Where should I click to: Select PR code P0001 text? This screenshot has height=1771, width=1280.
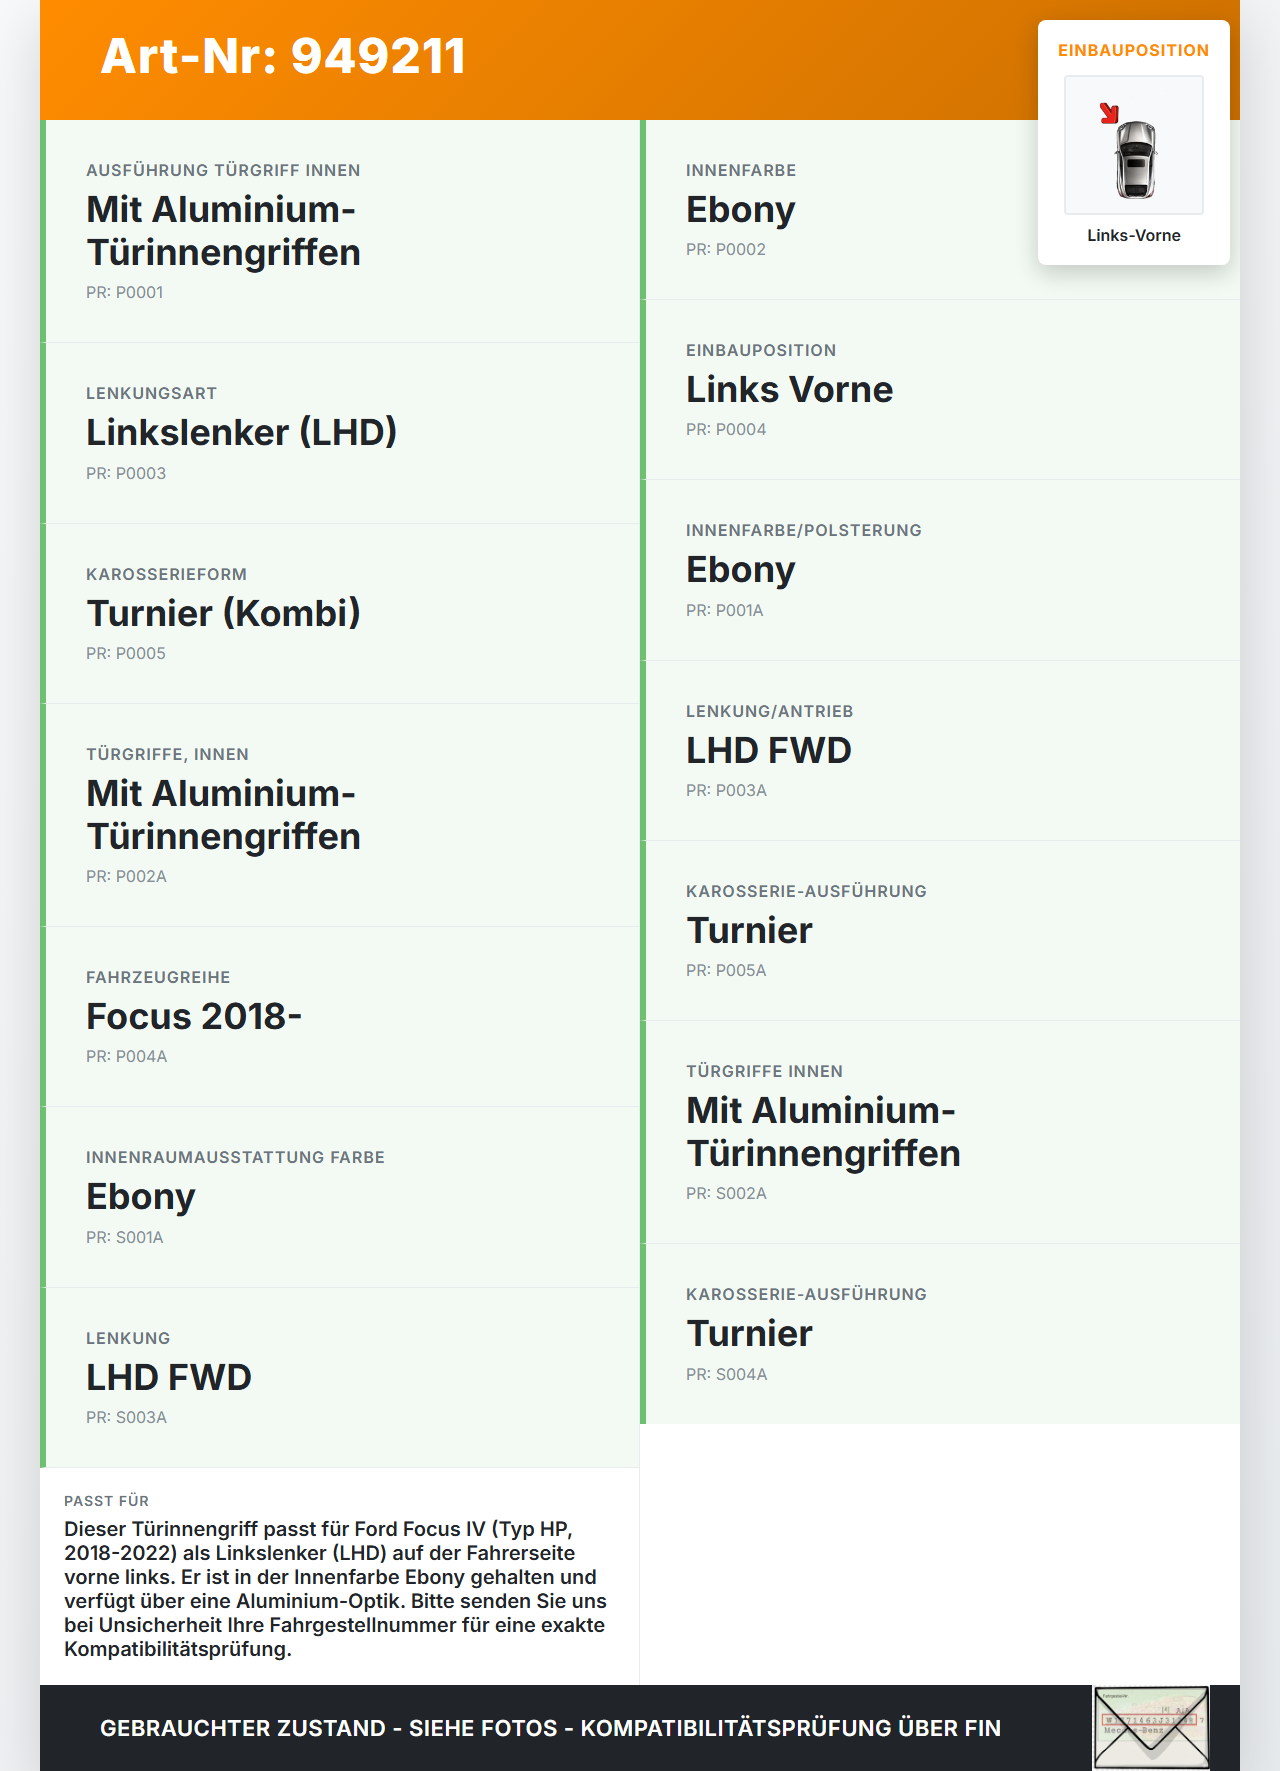click(x=125, y=292)
